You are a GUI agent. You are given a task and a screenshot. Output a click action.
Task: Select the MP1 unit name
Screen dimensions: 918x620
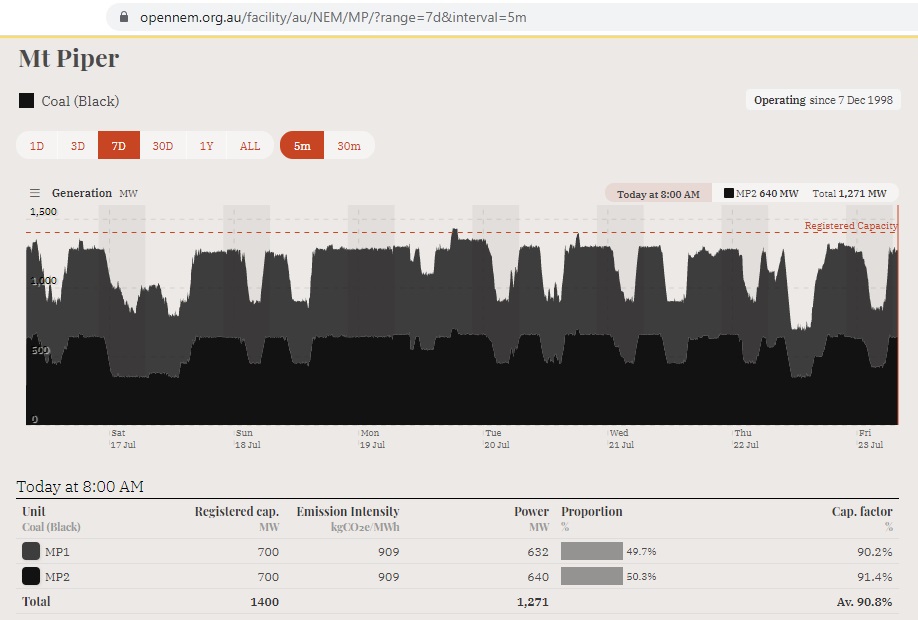coord(57,552)
